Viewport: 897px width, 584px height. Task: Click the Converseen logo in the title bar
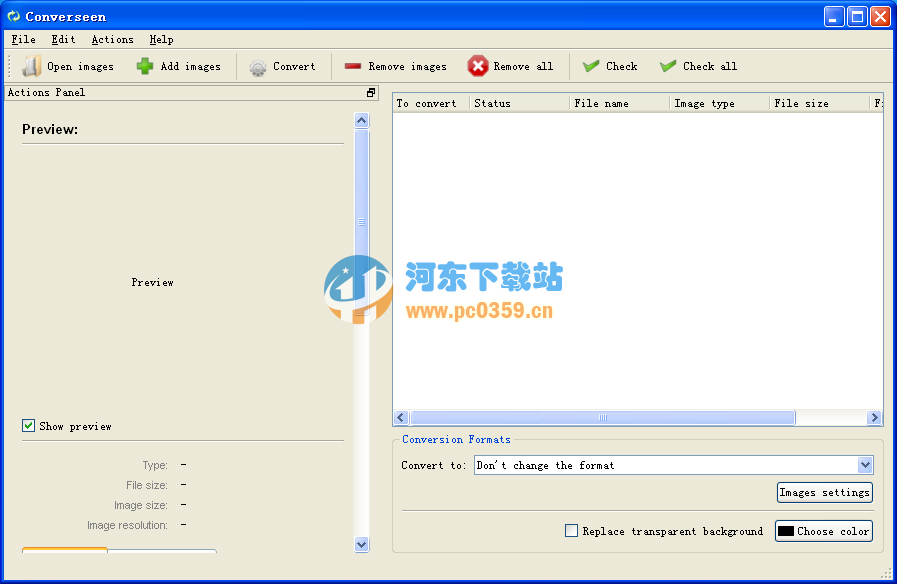click(13, 16)
